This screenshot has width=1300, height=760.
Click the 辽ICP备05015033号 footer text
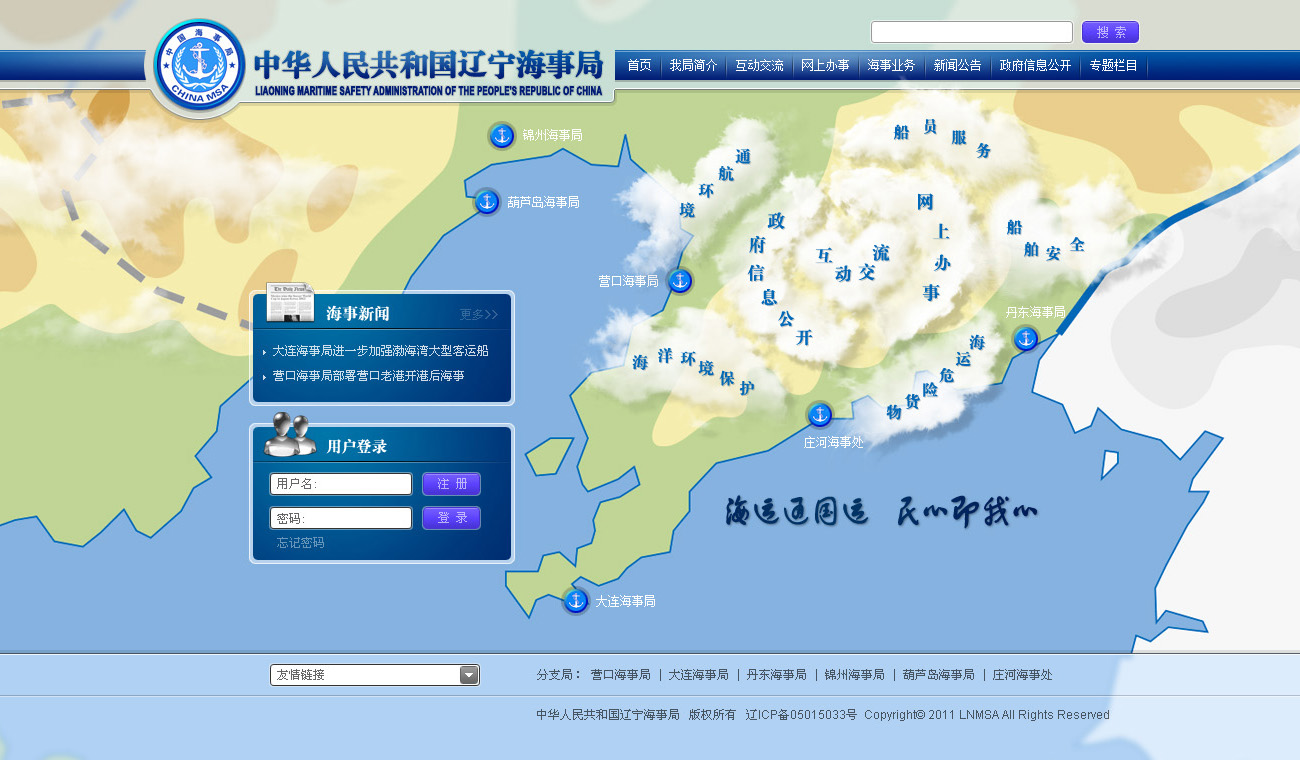tap(801, 715)
